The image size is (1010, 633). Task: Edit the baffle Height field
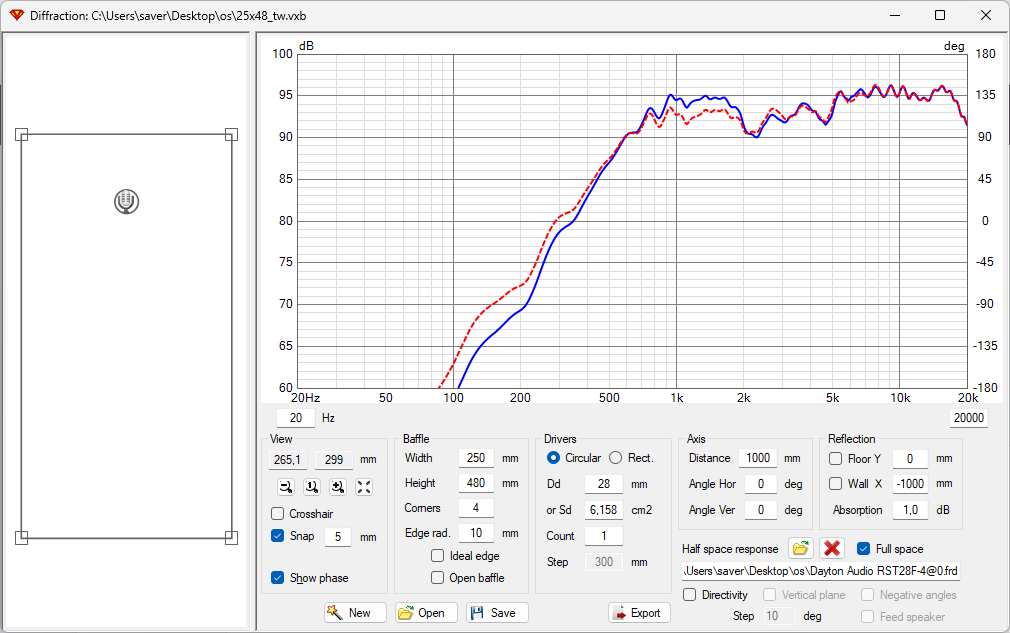pyautogui.click(x=476, y=483)
